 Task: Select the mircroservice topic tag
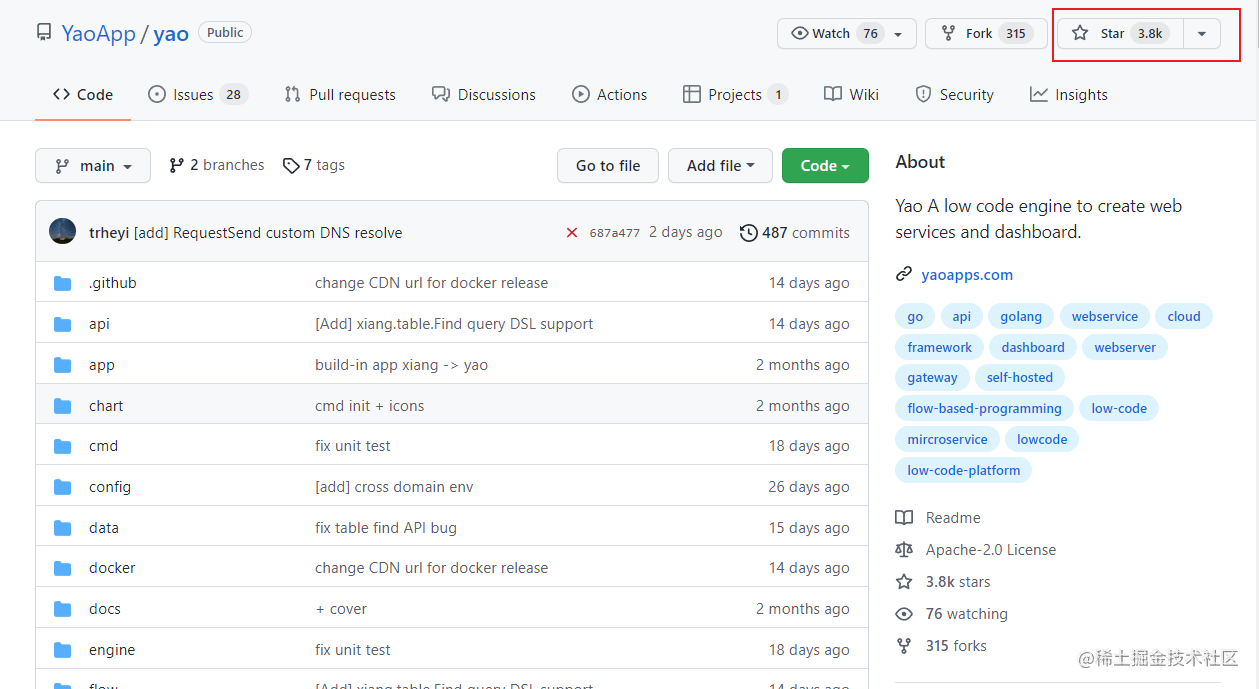[947, 439]
